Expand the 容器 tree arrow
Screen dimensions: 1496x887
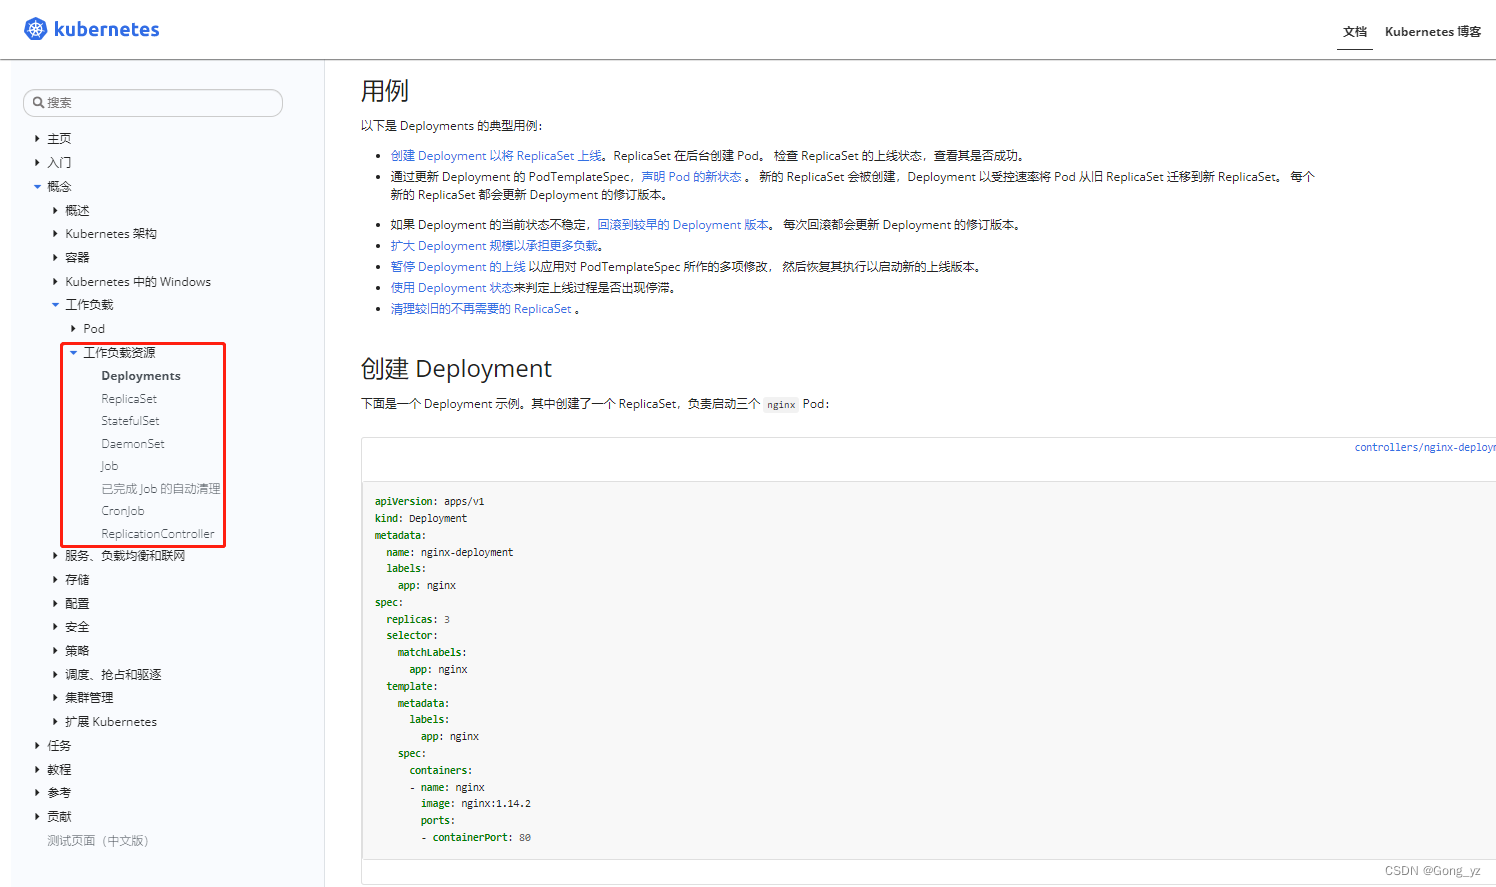point(55,258)
